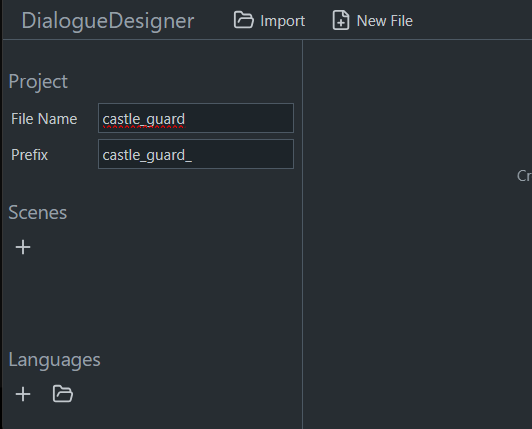This screenshot has width=532, height=429.
Task: Click the File Name label
Action: pyautogui.click(x=44, y=119)
